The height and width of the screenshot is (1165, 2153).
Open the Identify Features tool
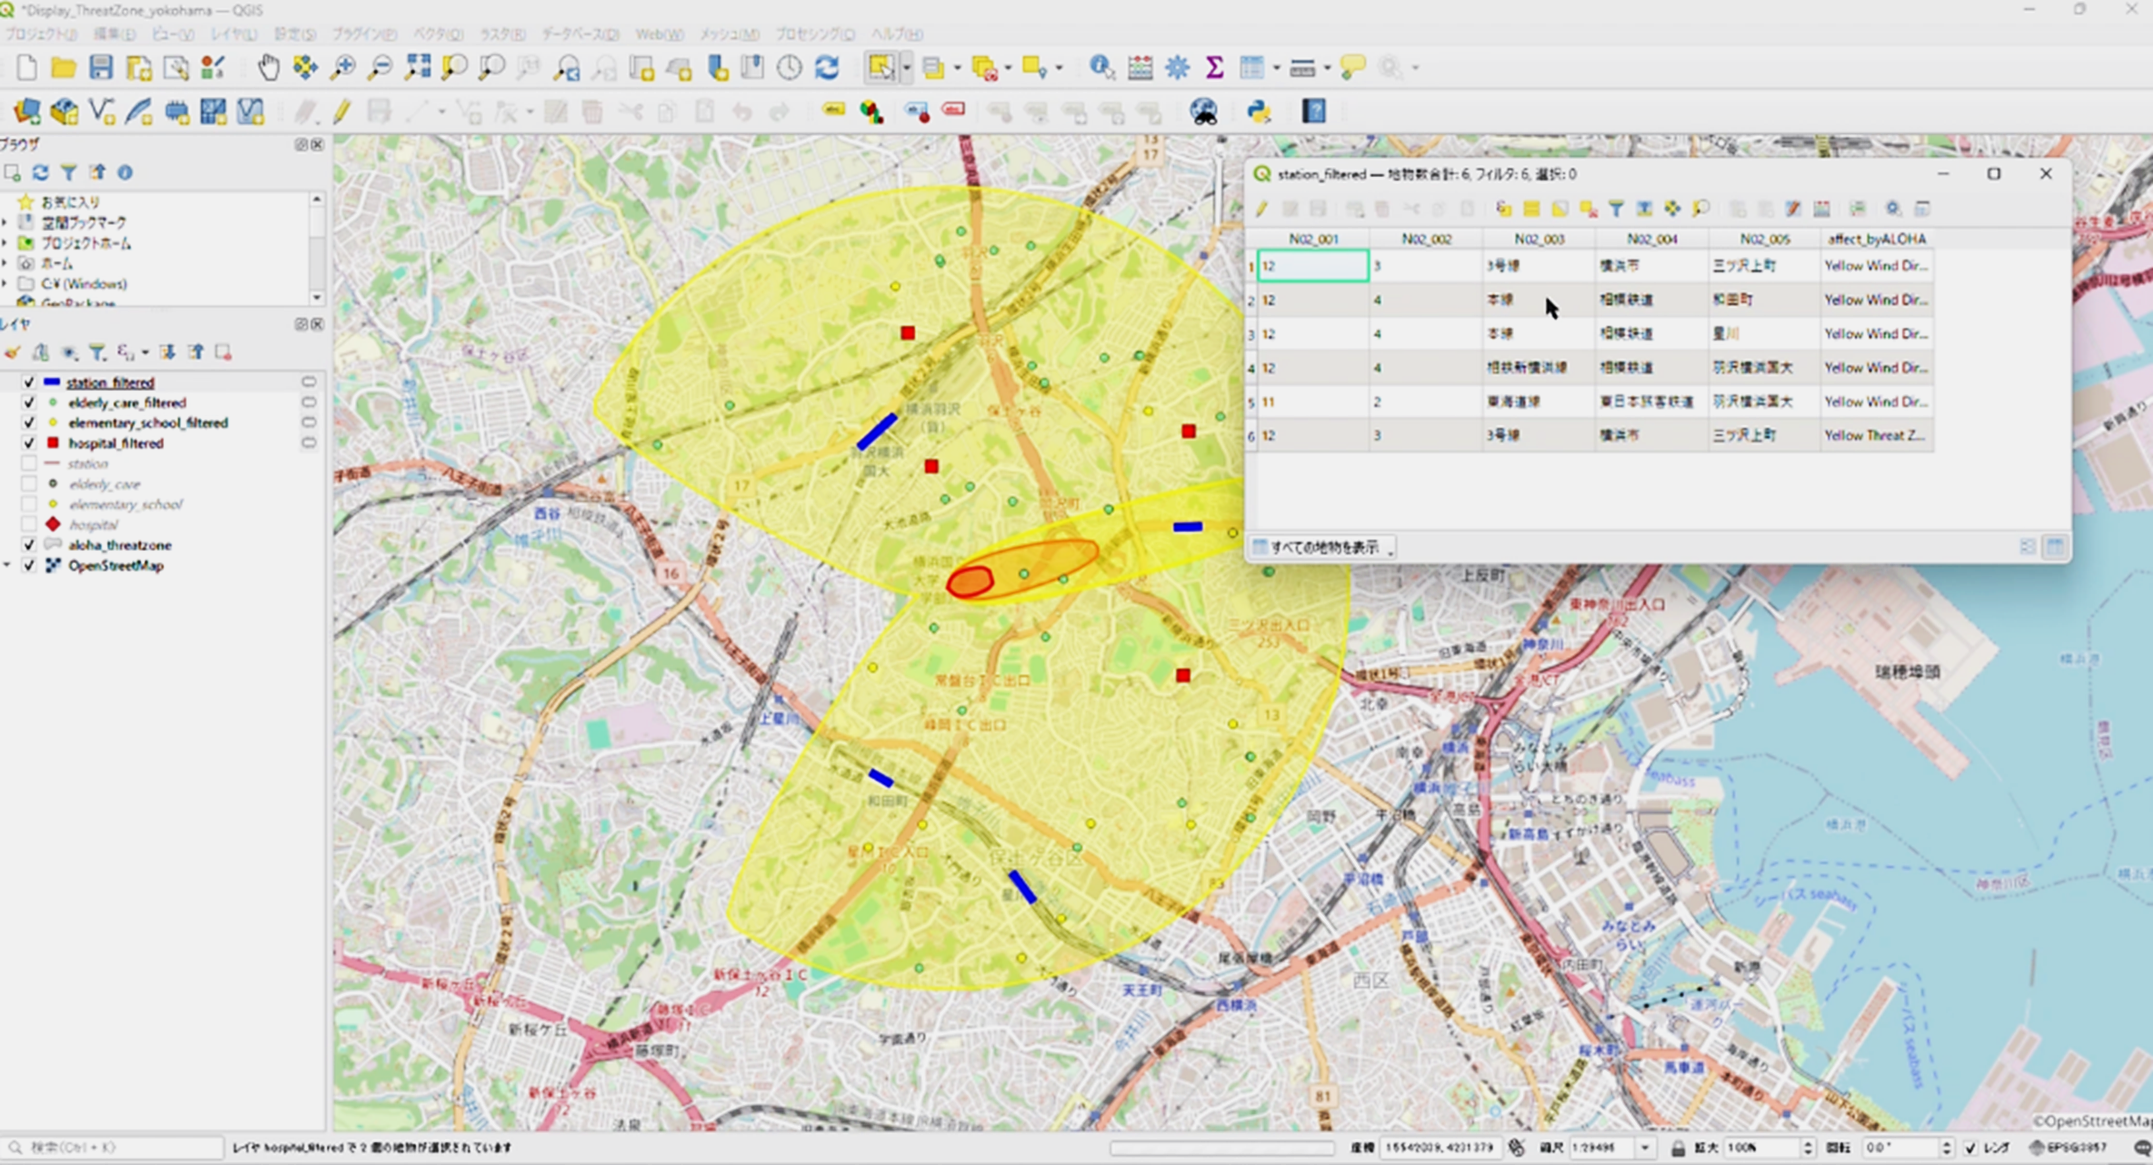pyautogui.click(x=1101, y=67)
